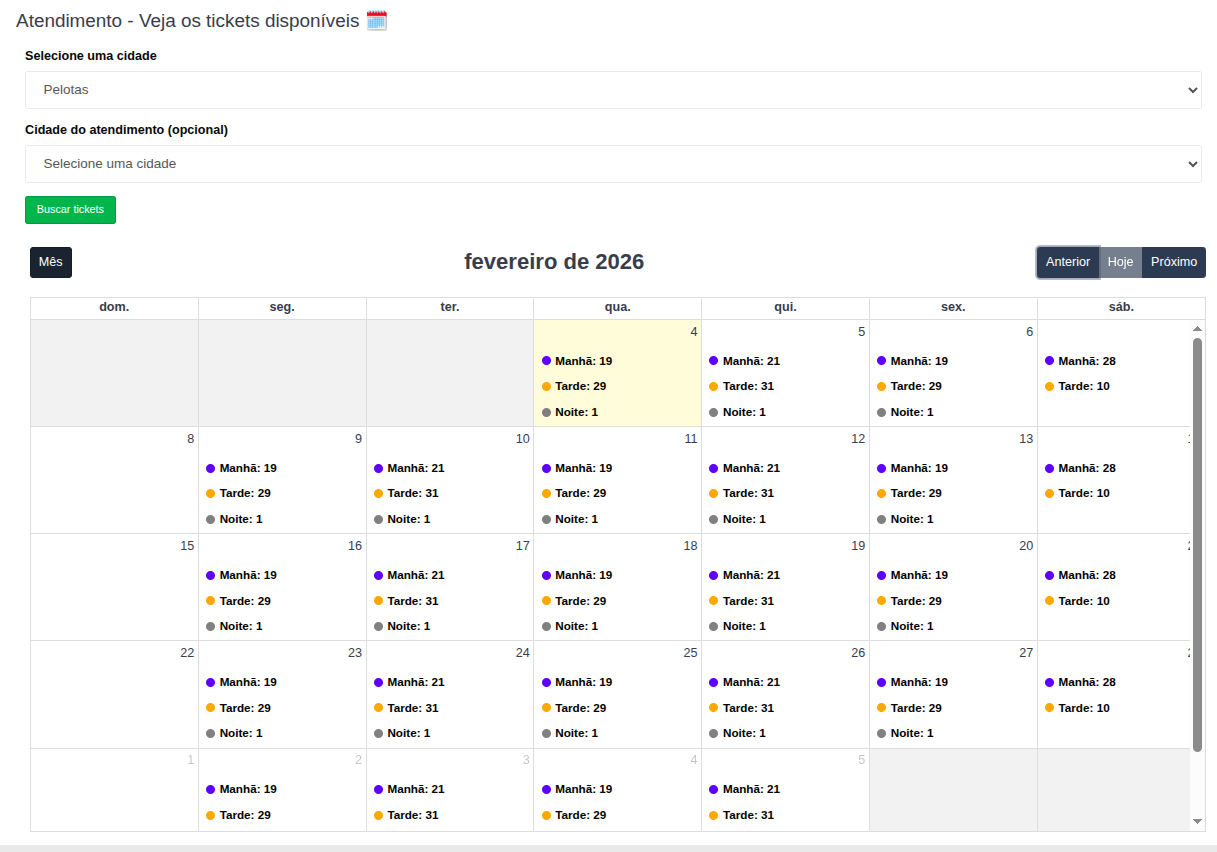
Task: Click day number 20 in the calendar
Action: click(1026, 546)
